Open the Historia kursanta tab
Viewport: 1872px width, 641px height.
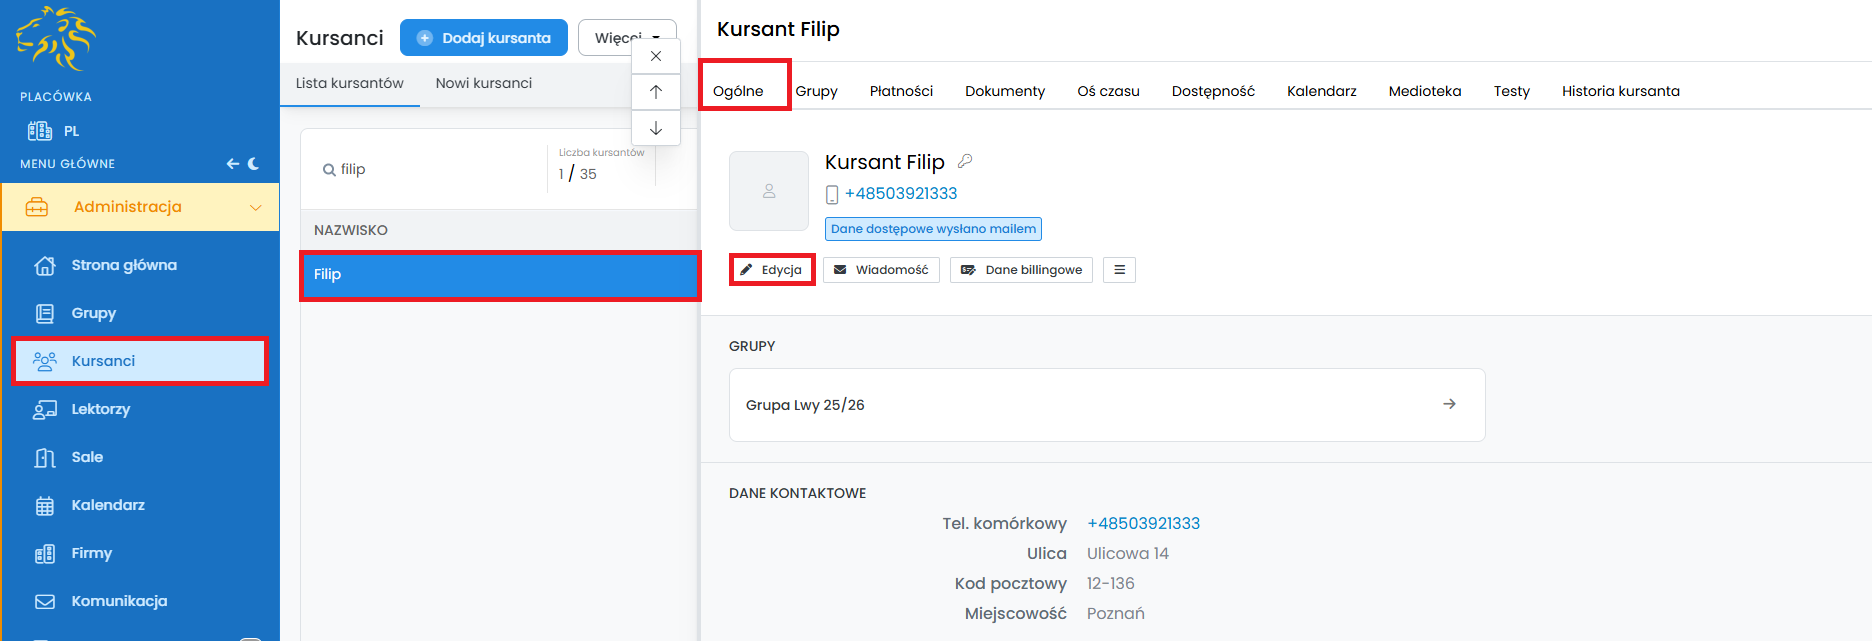pos(1620,91)
